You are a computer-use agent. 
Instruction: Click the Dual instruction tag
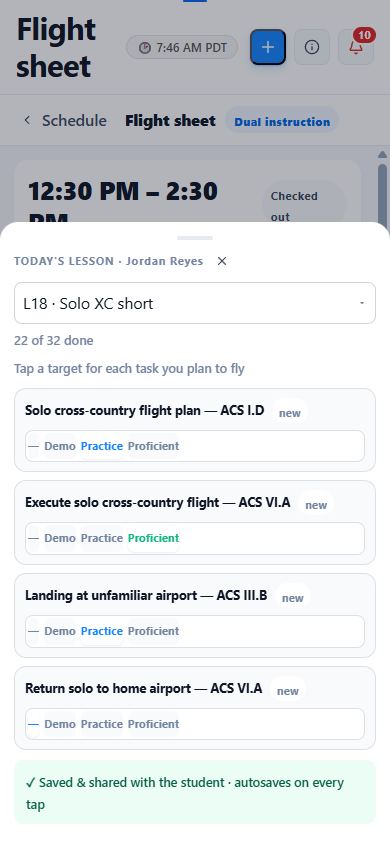click(x=282, y=121)
